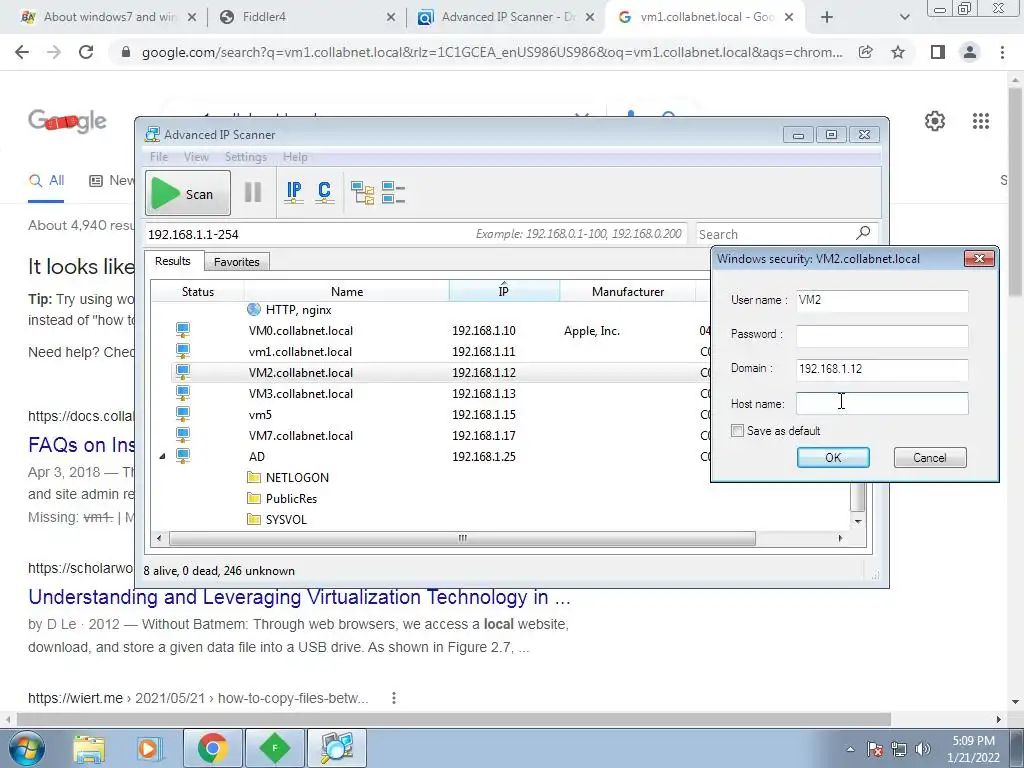Open the Understanding and Leveraging Virtualization link
Screen dimensions: 1024x768
299,597
